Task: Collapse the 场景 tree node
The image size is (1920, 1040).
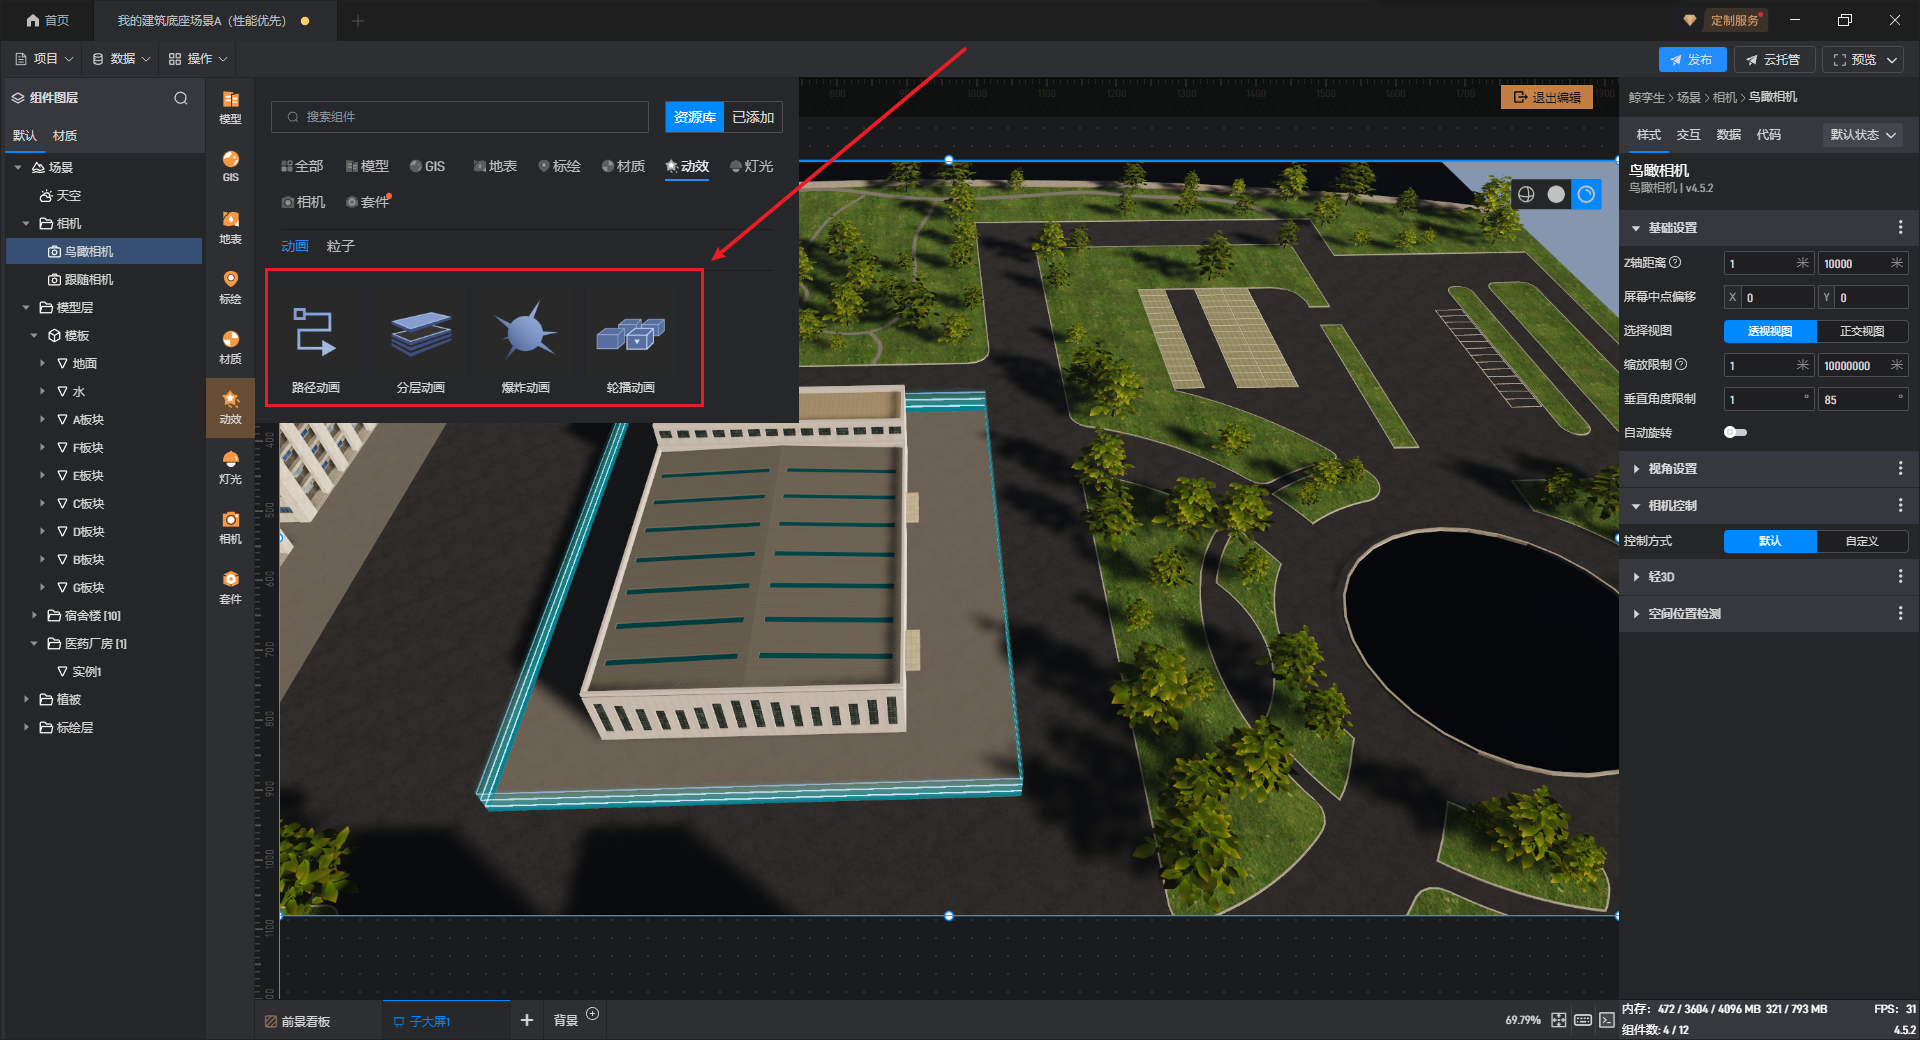Action: [x=18, y=168]
